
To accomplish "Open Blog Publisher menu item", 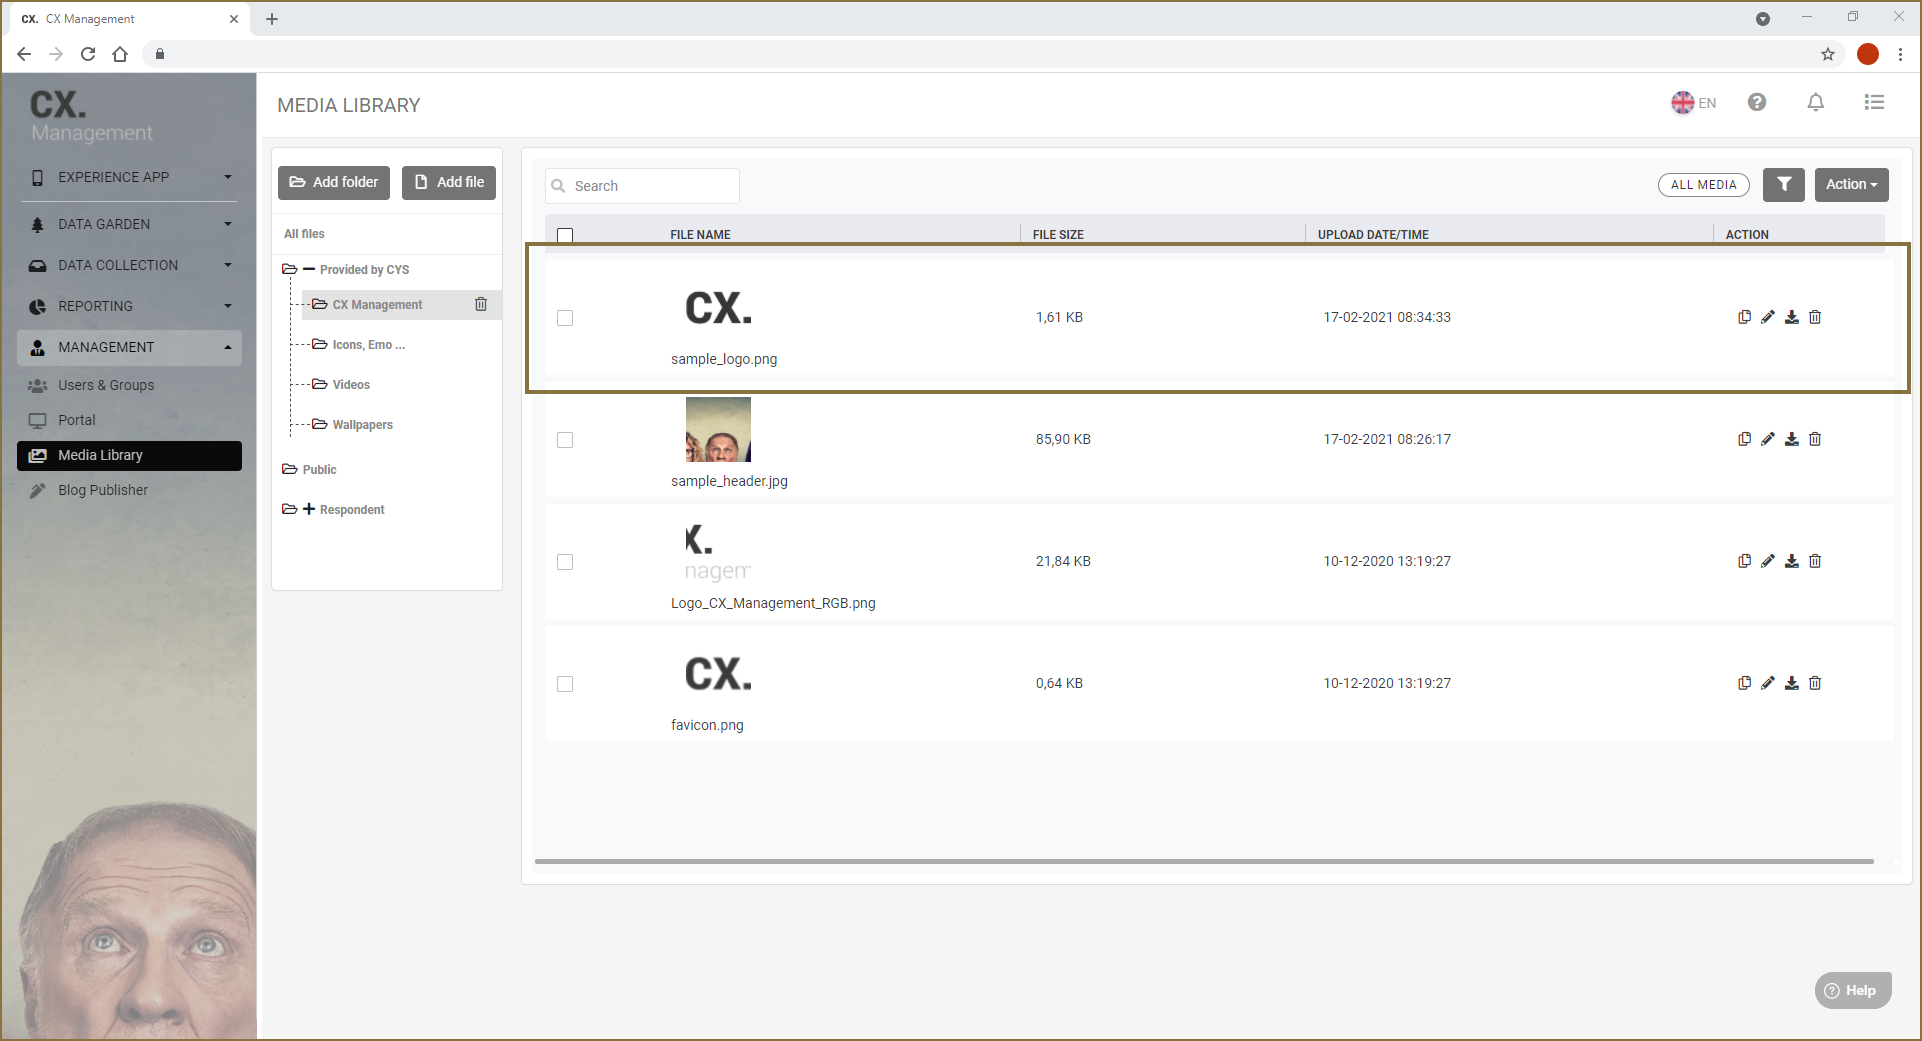I will [x=102, y=490].
